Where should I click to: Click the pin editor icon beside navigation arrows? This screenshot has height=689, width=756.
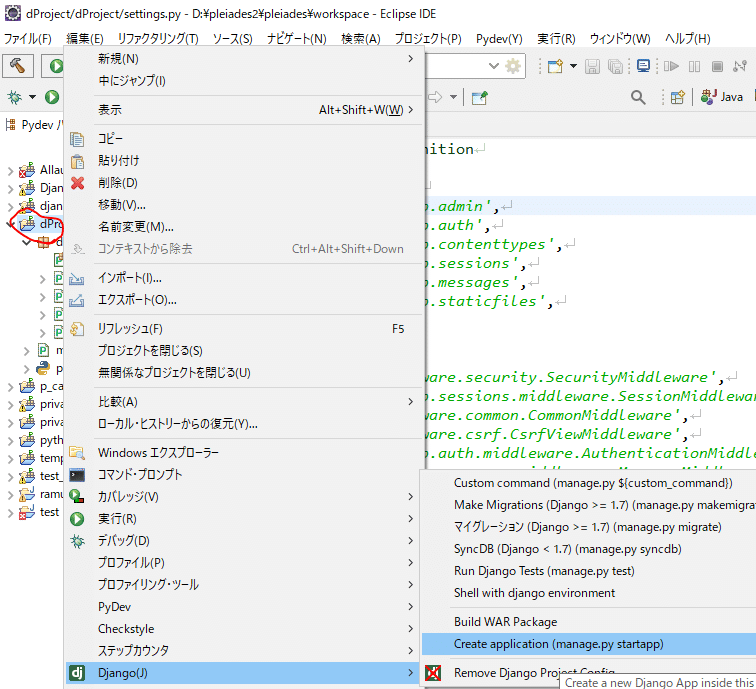click(x=479, y=97)
